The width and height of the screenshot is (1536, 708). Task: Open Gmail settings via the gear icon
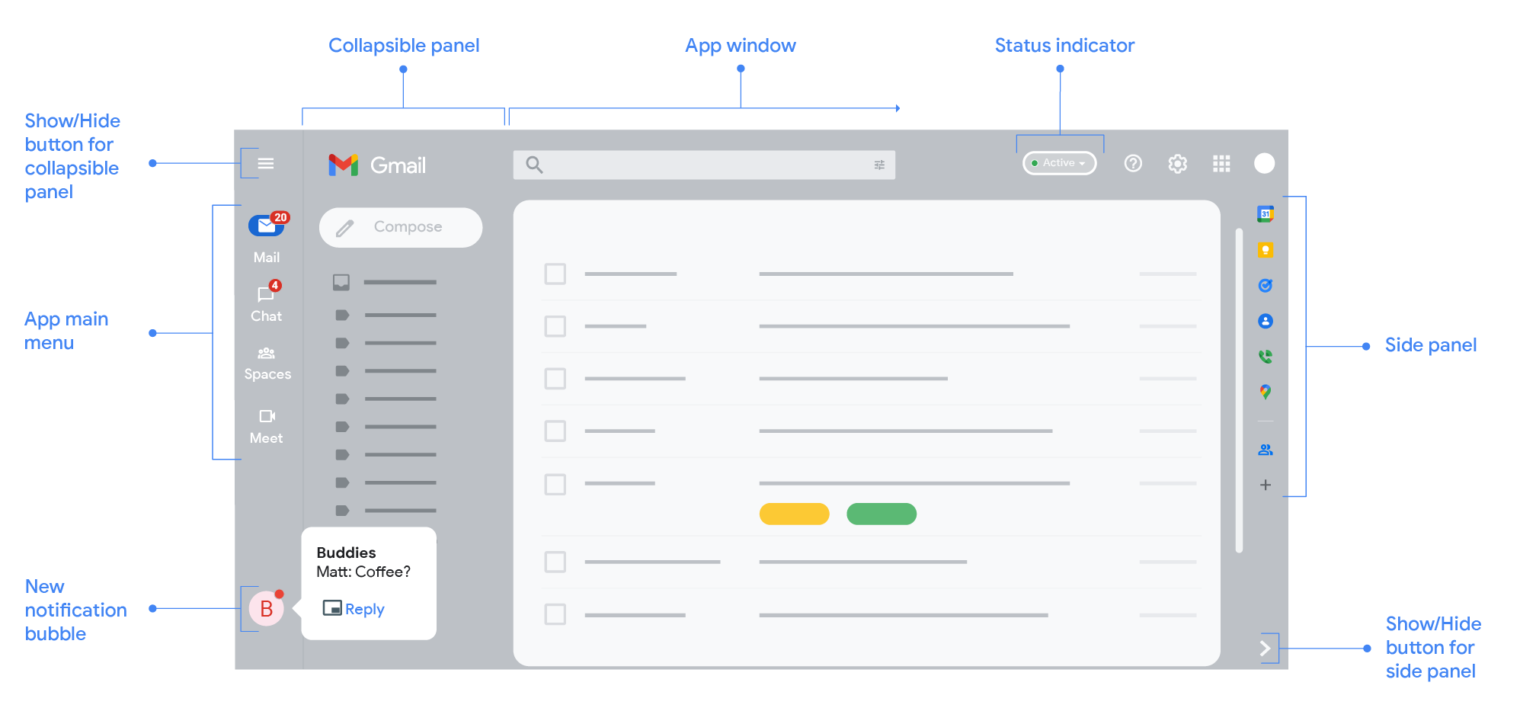tap(1177, 163)
